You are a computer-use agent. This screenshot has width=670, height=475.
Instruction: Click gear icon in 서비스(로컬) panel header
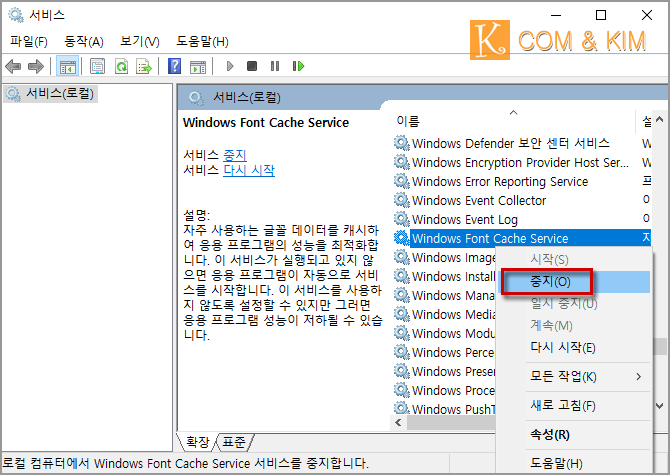(196, 98)
